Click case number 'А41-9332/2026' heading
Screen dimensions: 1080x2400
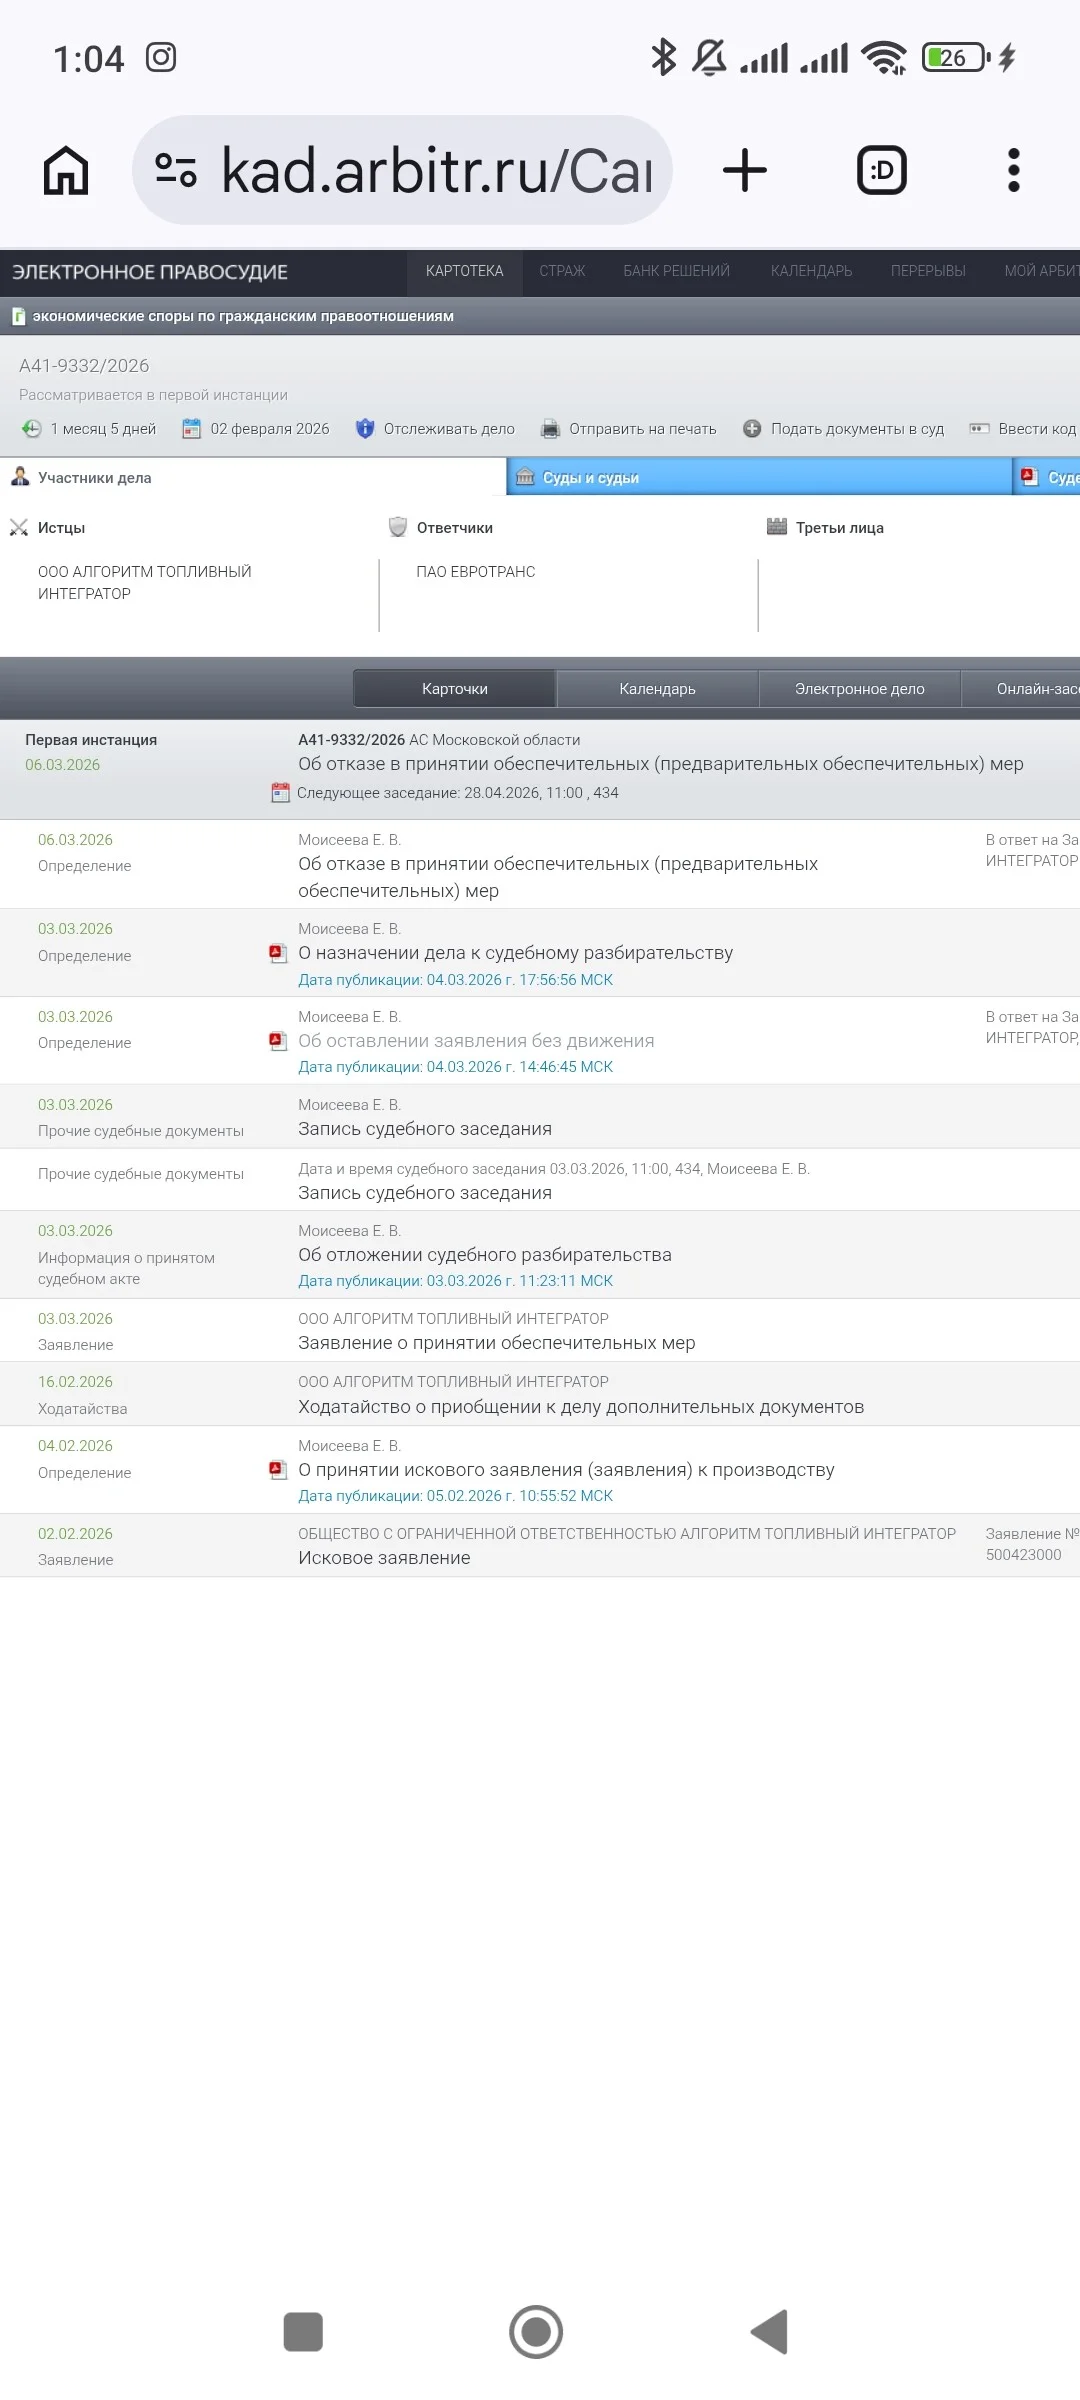pos(84,366)
